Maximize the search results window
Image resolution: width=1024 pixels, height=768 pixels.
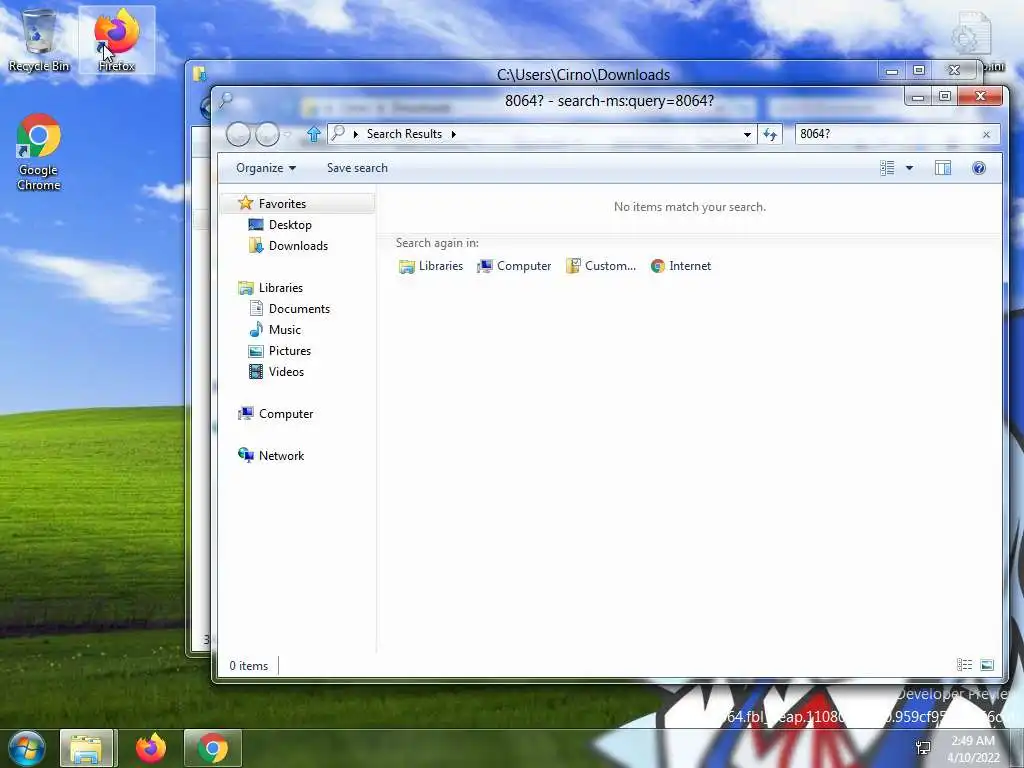[x=944, y=97]
